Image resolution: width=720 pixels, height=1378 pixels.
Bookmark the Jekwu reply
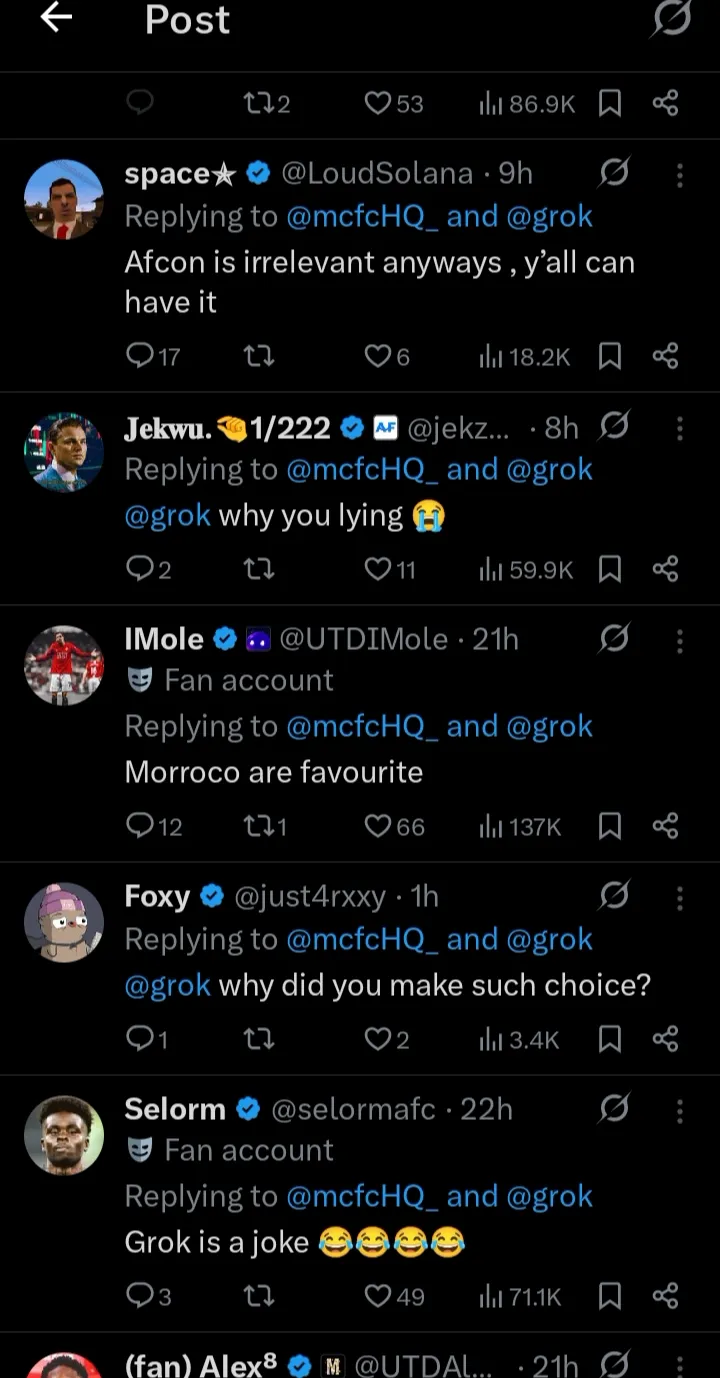click(609, 569)
